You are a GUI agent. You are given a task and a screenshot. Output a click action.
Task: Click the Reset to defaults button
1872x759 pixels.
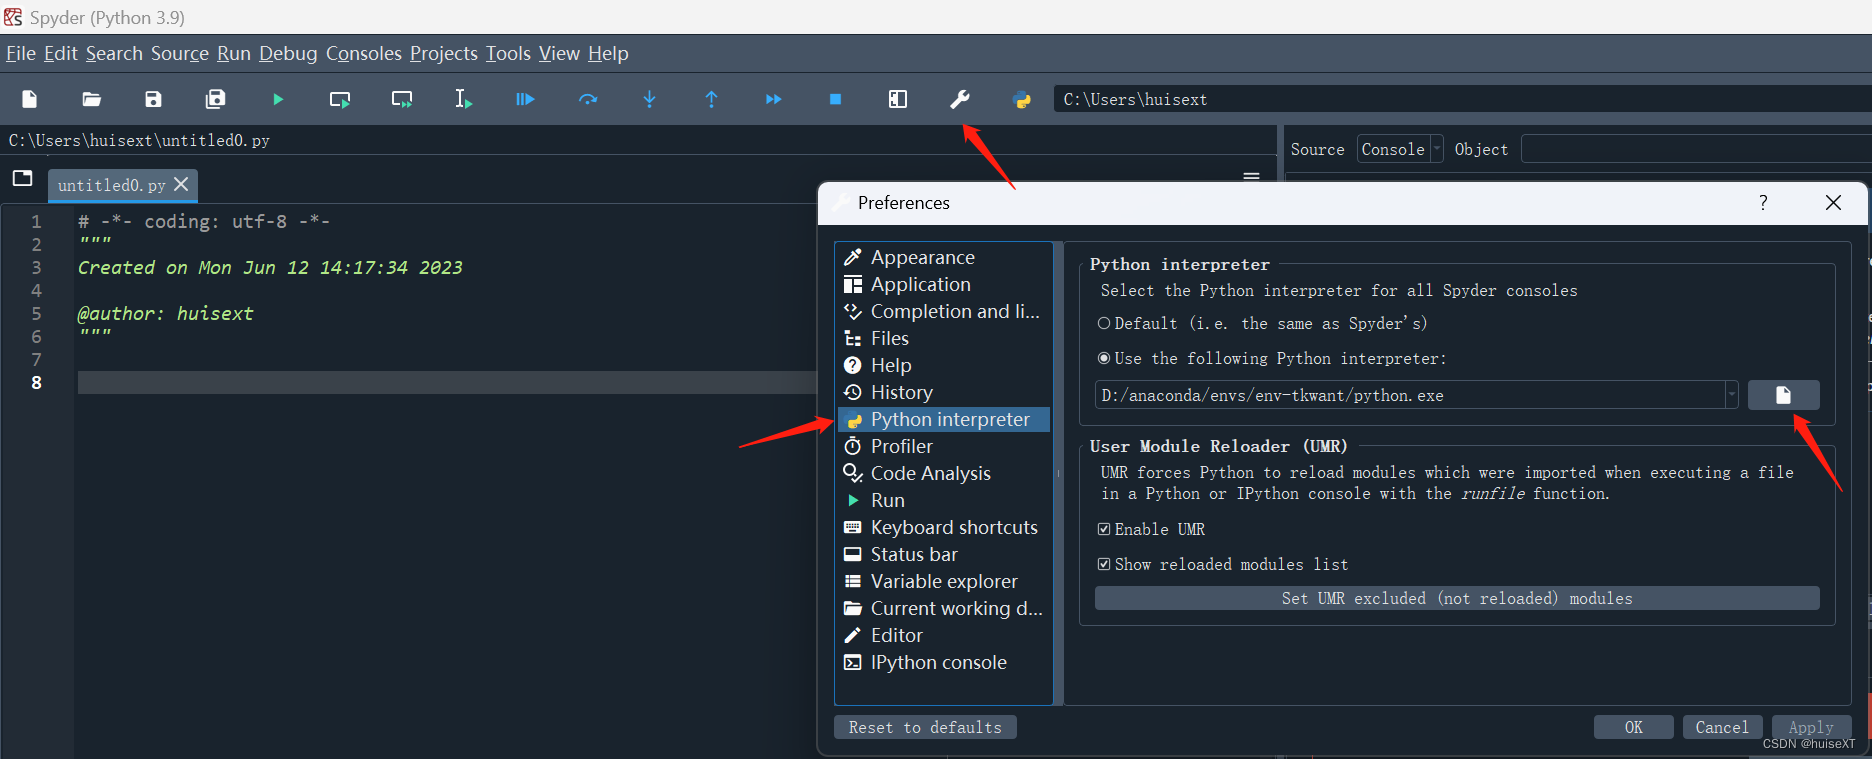click(925, 727)
